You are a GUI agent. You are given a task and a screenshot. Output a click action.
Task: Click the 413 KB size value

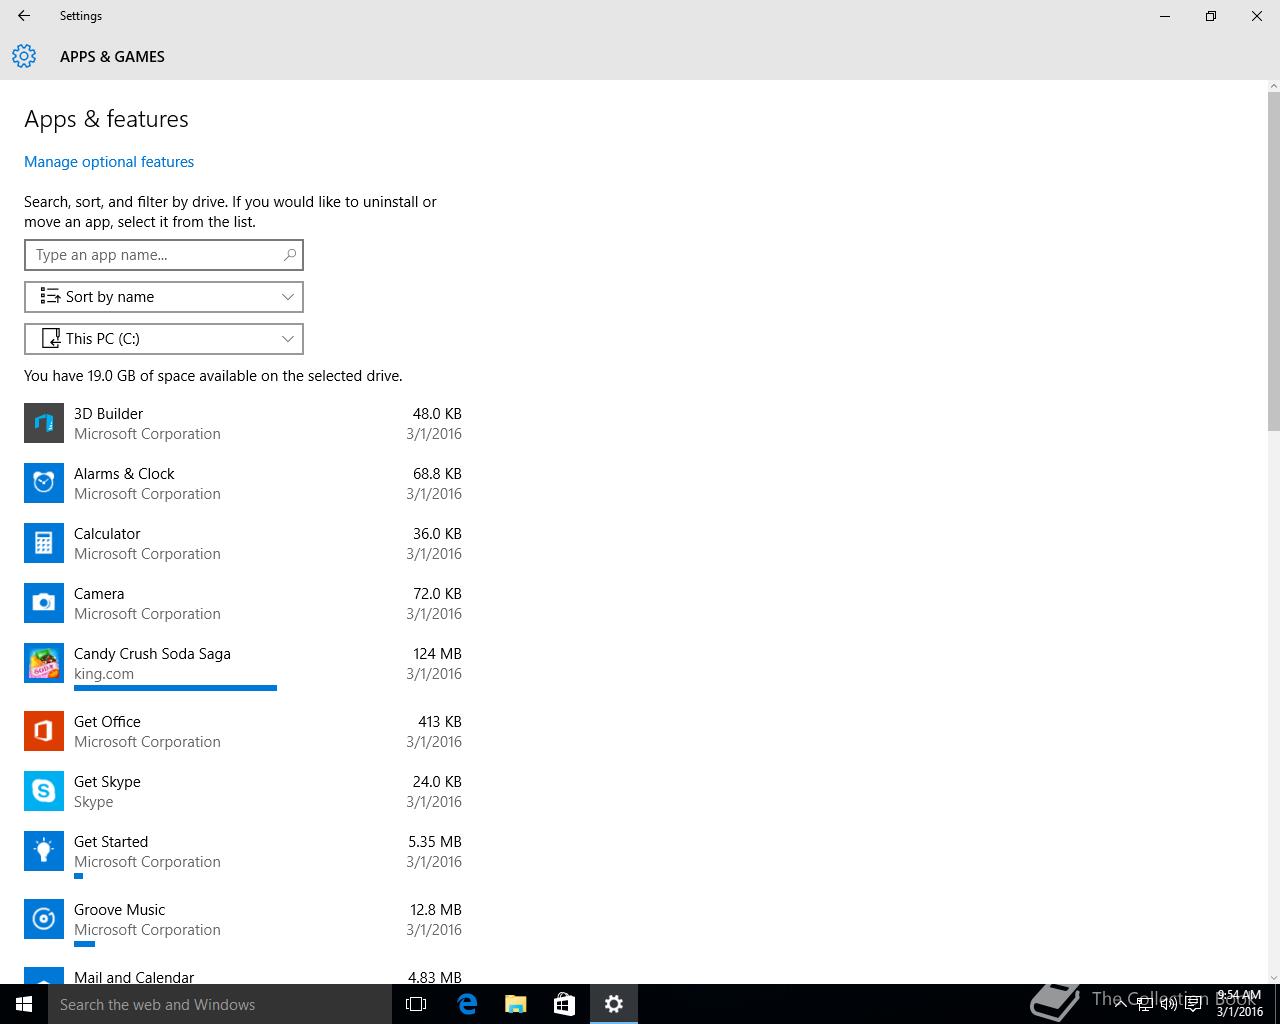point(439,721)
